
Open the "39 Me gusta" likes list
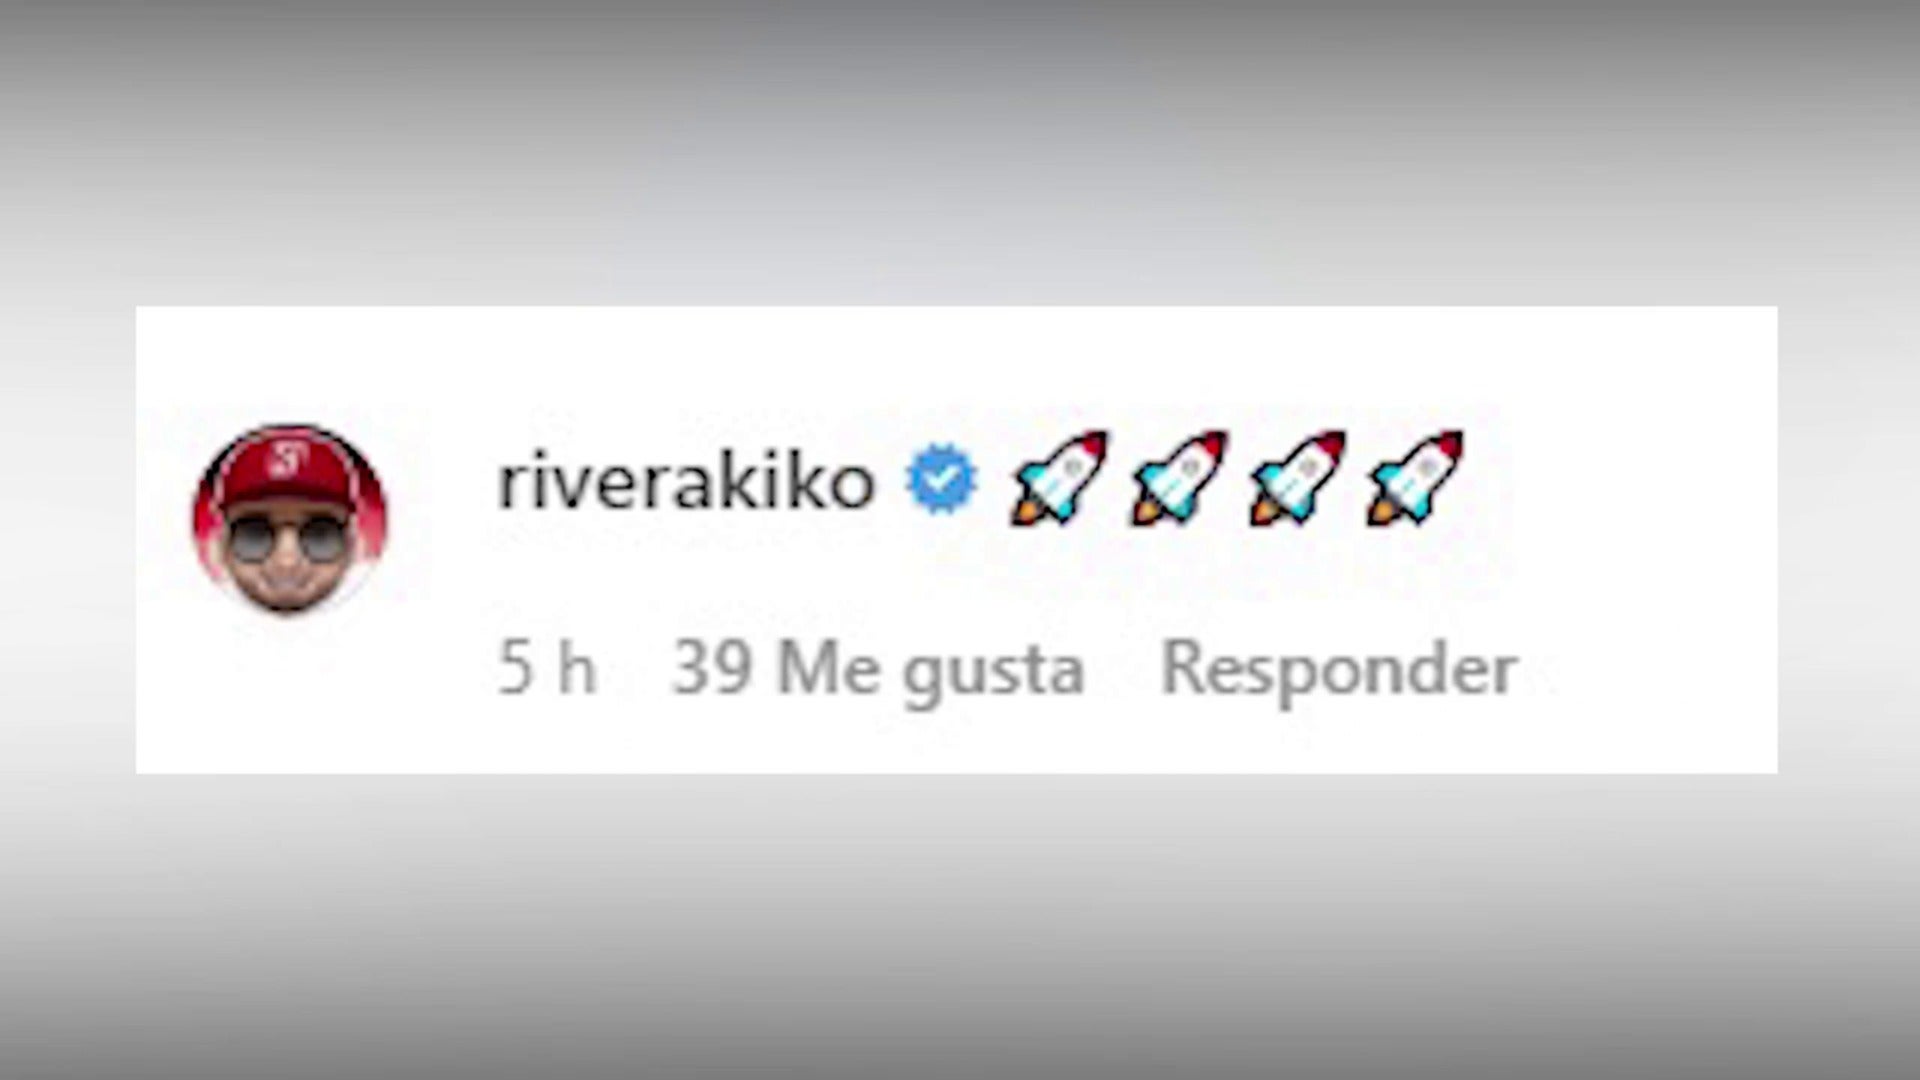click(x=878, y=670)
